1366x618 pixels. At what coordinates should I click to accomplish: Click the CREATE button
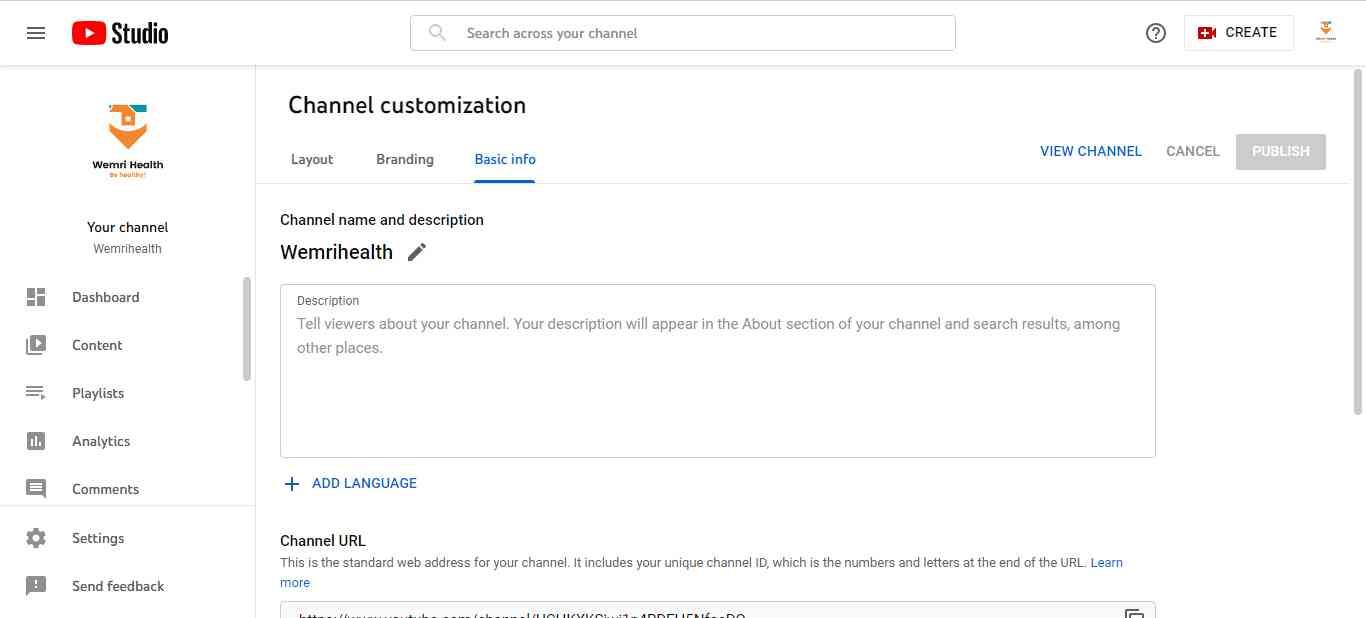coord(1238,33)
